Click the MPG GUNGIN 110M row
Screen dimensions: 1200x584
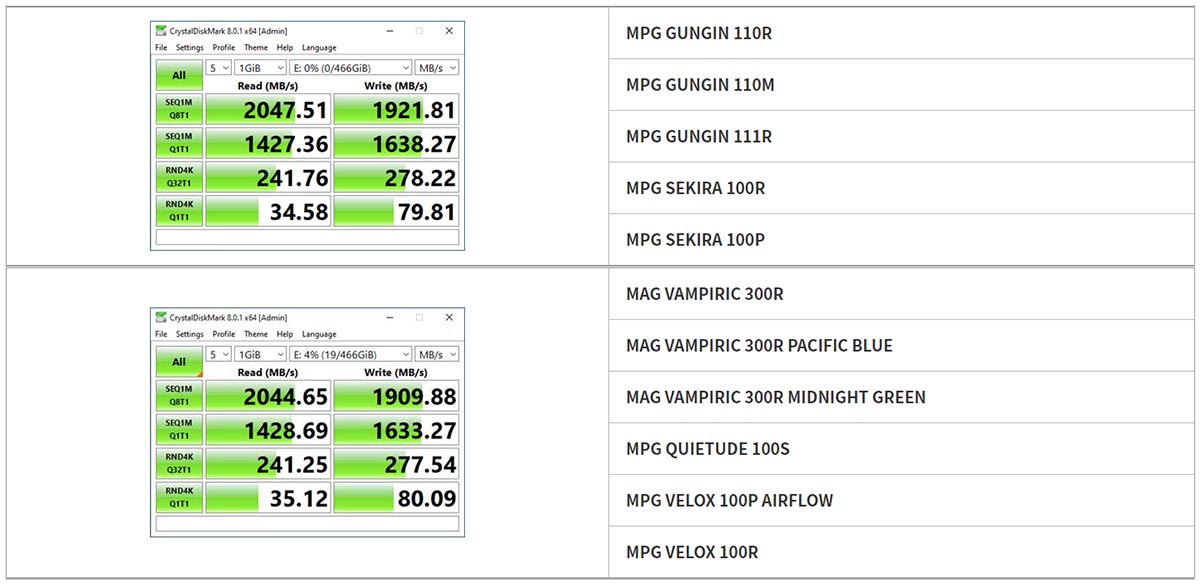click(904, 85)
